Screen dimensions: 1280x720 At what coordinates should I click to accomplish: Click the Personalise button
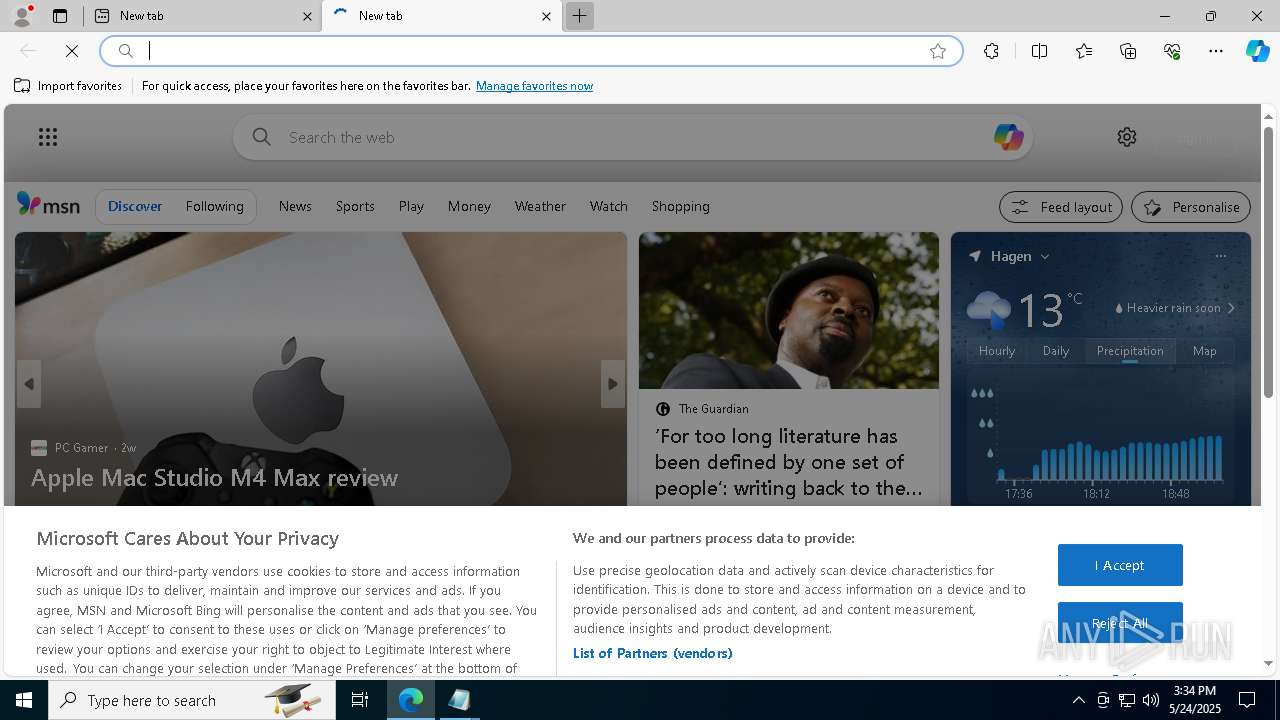(1191, 207)
